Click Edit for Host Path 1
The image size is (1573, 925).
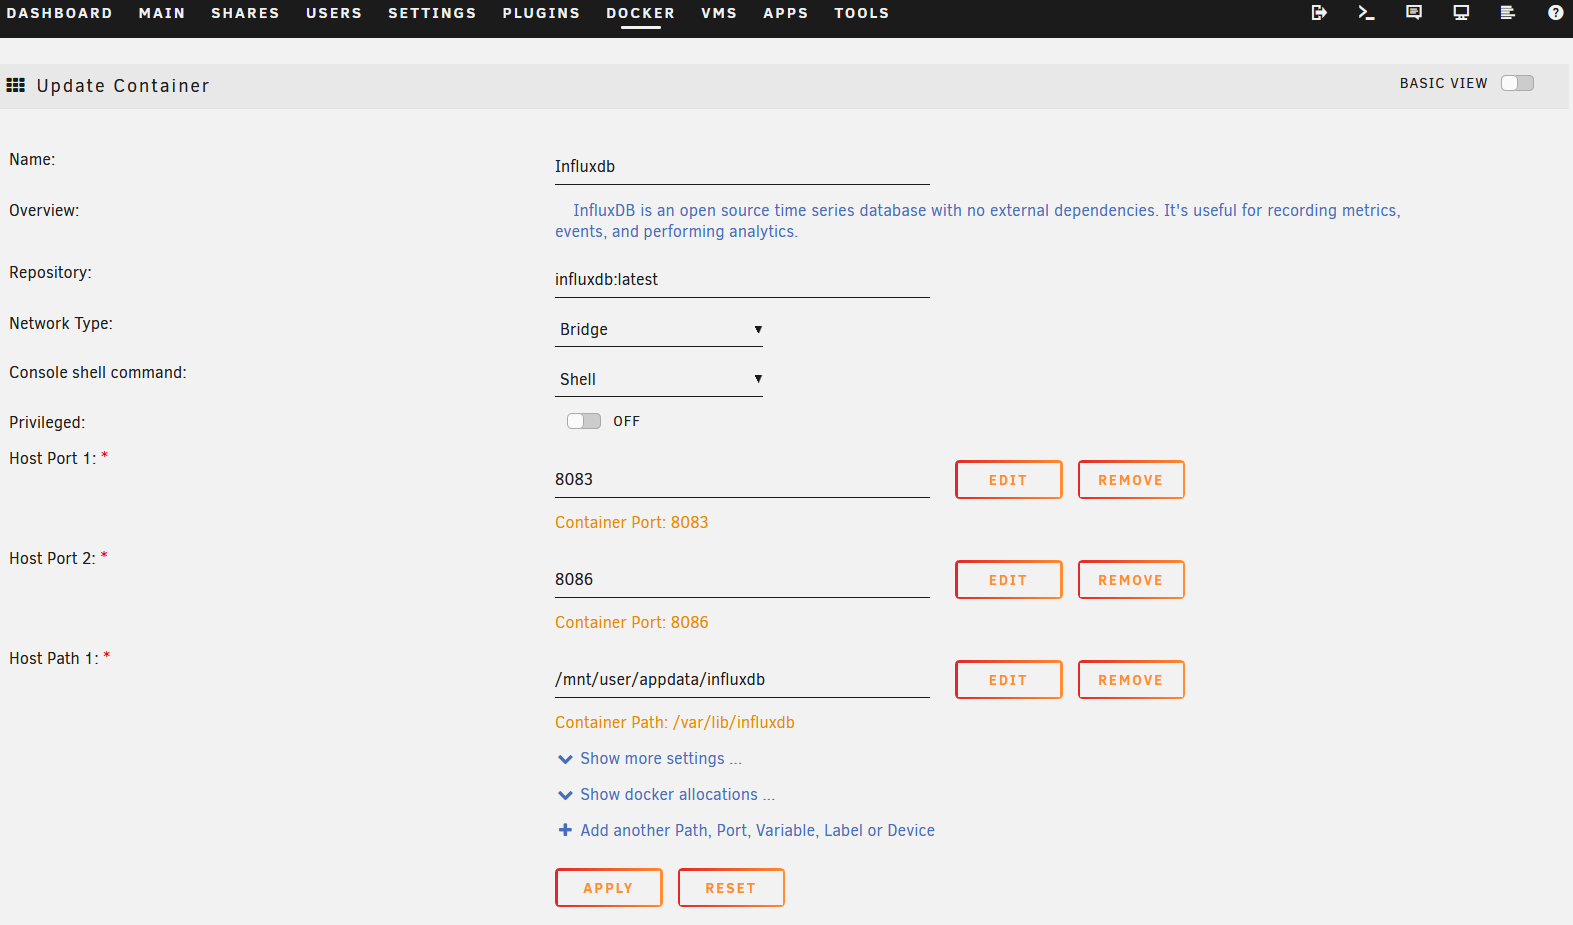(x=1008, y=680)
